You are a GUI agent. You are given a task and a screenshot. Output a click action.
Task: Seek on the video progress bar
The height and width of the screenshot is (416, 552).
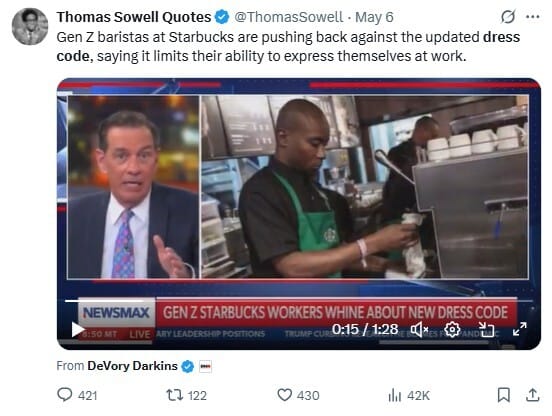tap(299, 301)
